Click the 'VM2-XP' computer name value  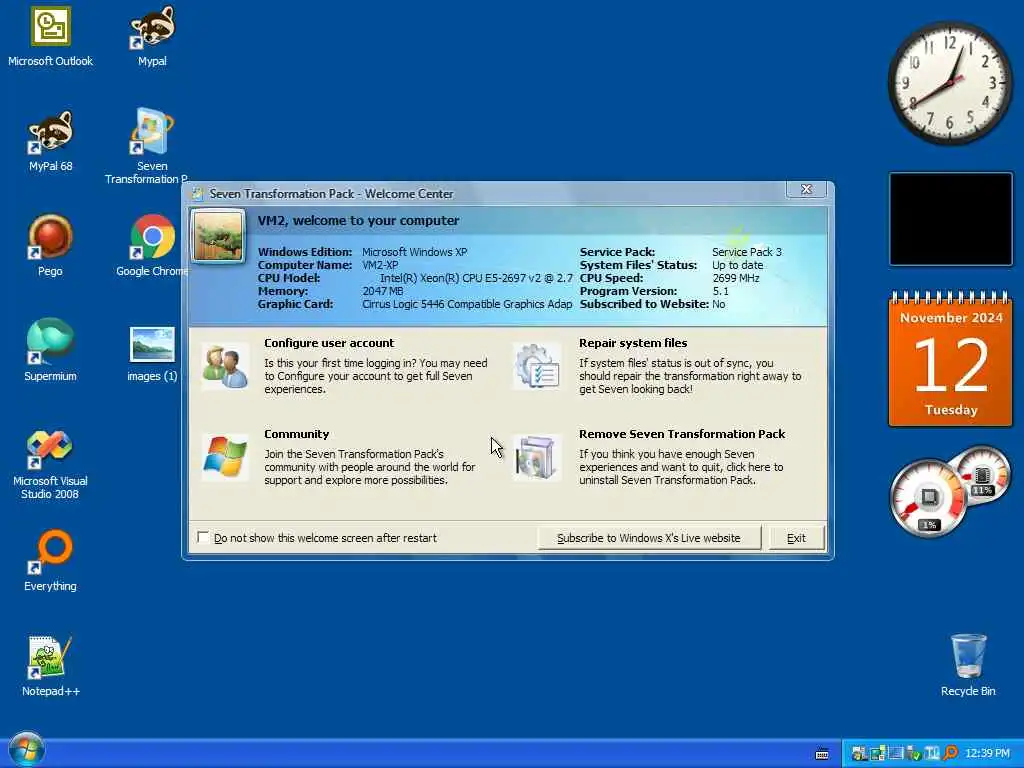click(x=380, y=265)
